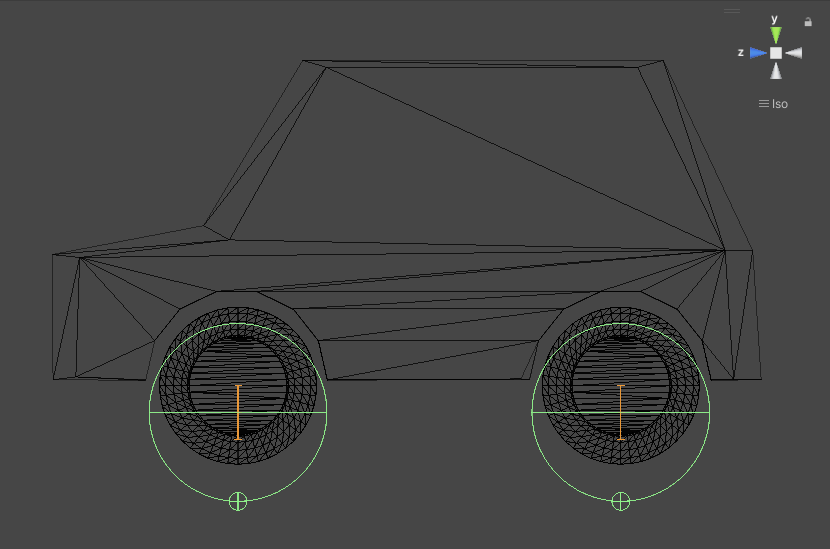This screenshot has width=830, height=549.
Task: Click the left wheel's crosshair marker below the collider
Action: (x=238, y=501)
